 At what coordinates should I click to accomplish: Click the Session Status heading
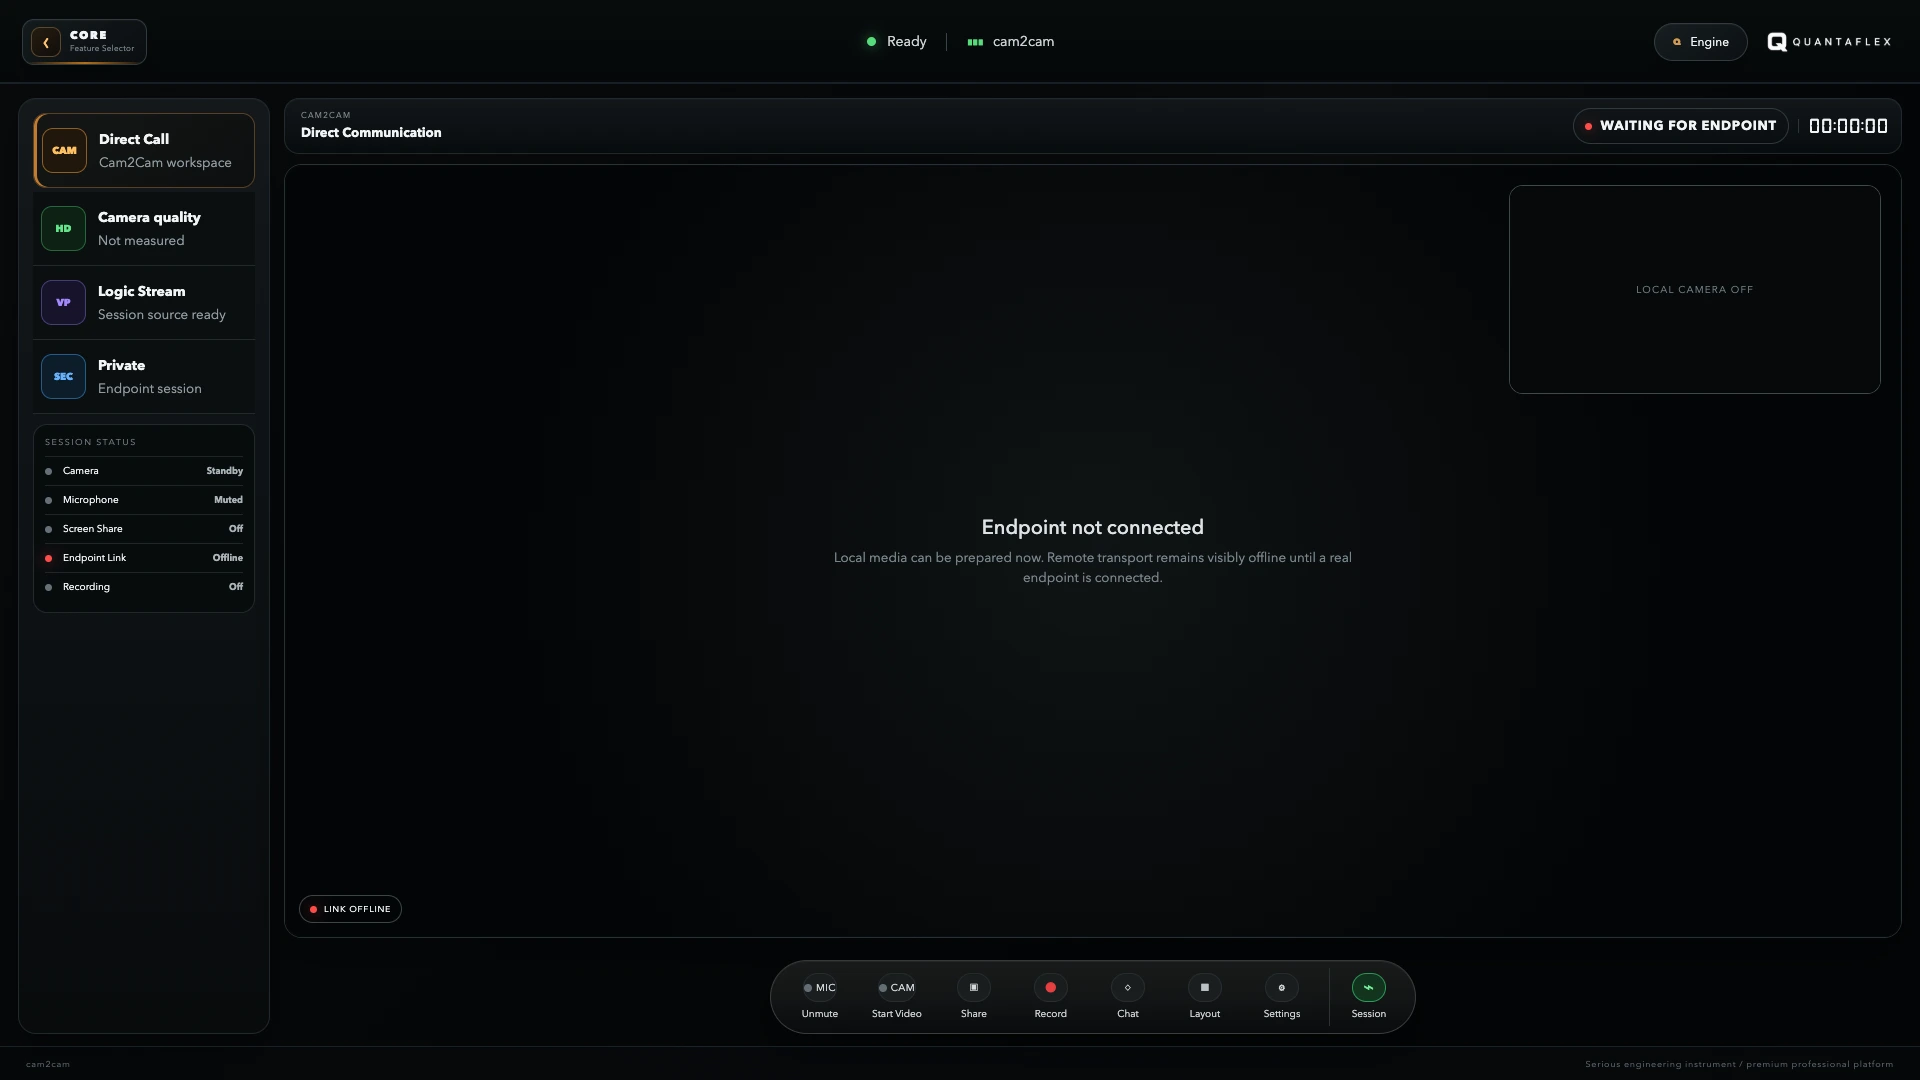click(x=90, y=442)
